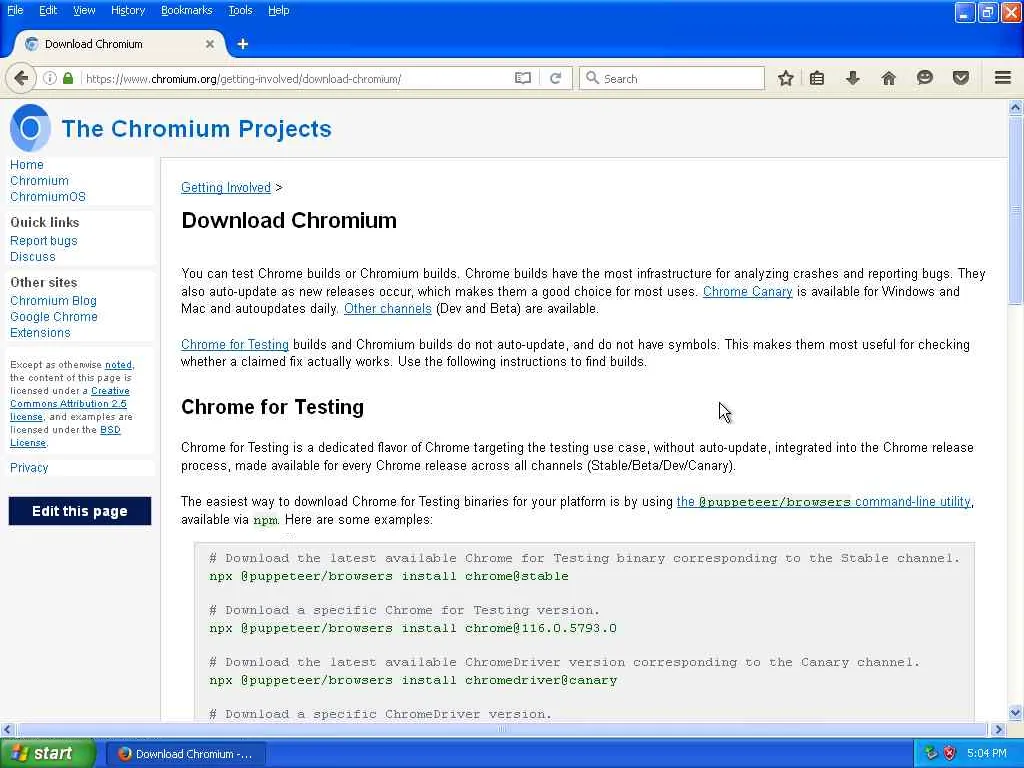Viewport: 1024px width, 768px height.
Task: Open the Extensions link
Action: click(x=40, y=332)
